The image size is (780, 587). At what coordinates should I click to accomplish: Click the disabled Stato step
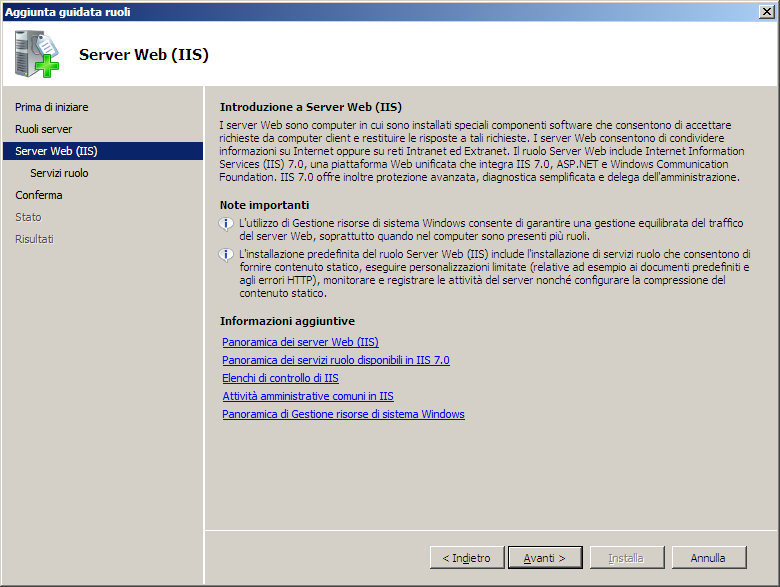pos(28,217)
